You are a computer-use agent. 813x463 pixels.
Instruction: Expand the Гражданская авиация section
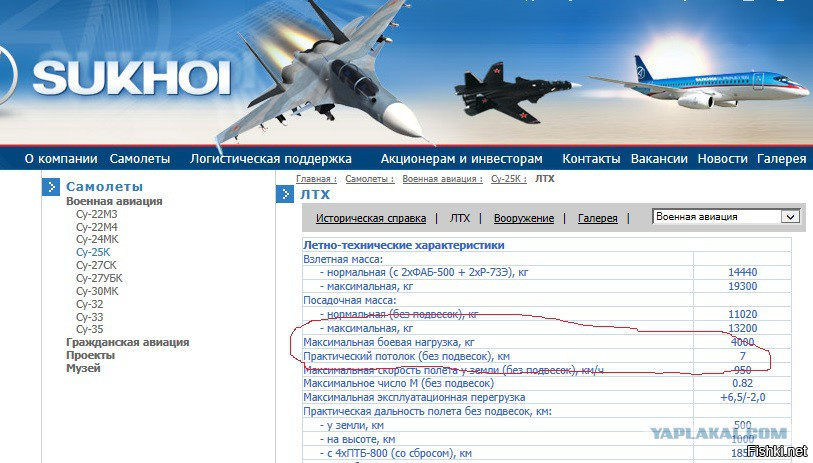click(128, 342)
